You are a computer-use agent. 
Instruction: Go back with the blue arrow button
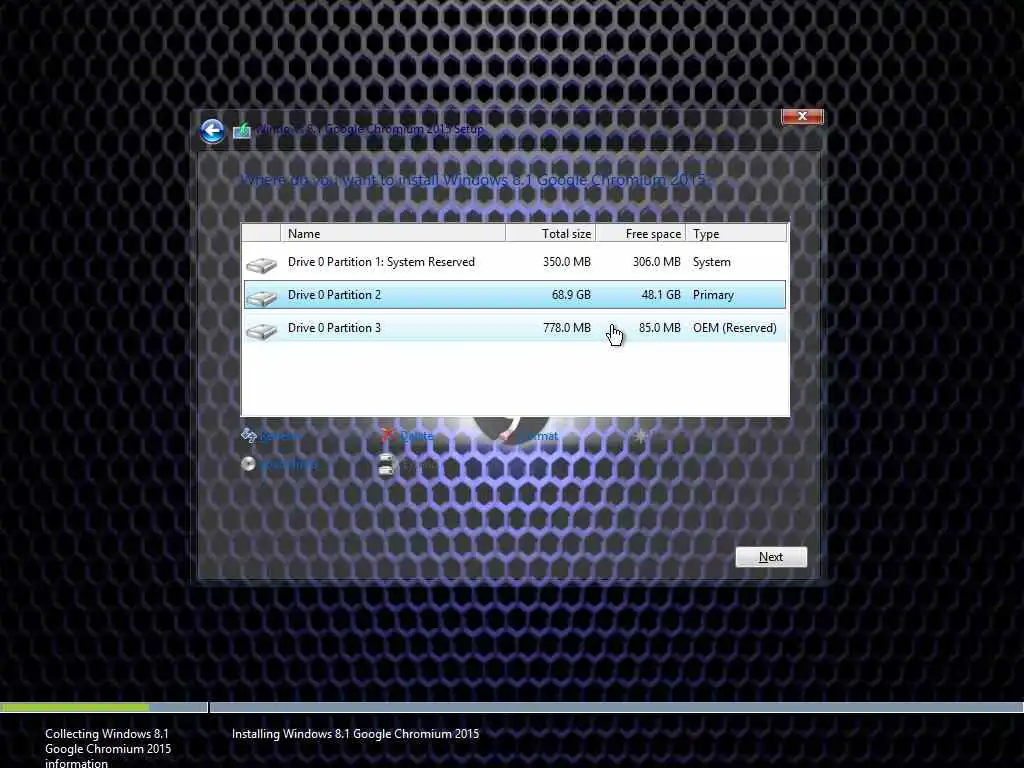point(212,131)
